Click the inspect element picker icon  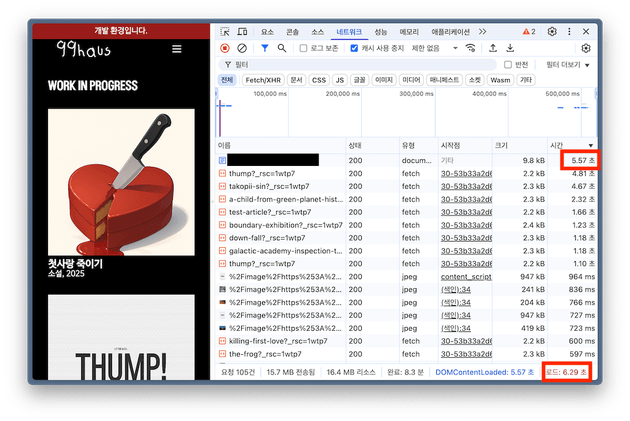224,32
